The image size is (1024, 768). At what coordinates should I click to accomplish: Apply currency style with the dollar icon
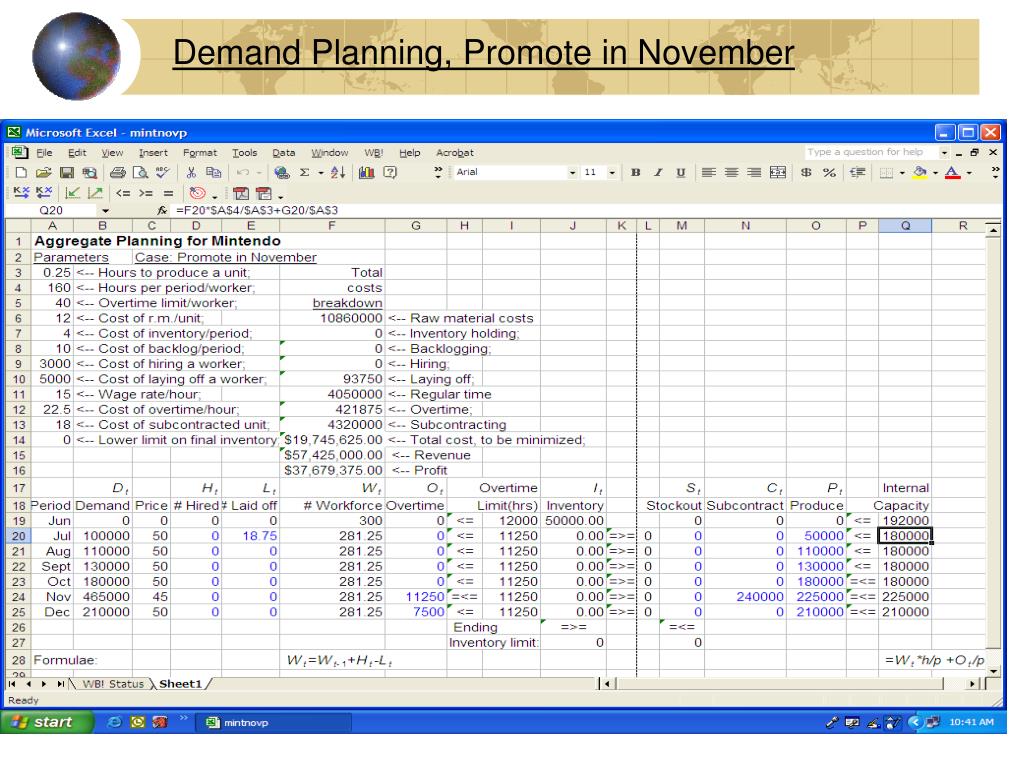click(x=807, y=172)
